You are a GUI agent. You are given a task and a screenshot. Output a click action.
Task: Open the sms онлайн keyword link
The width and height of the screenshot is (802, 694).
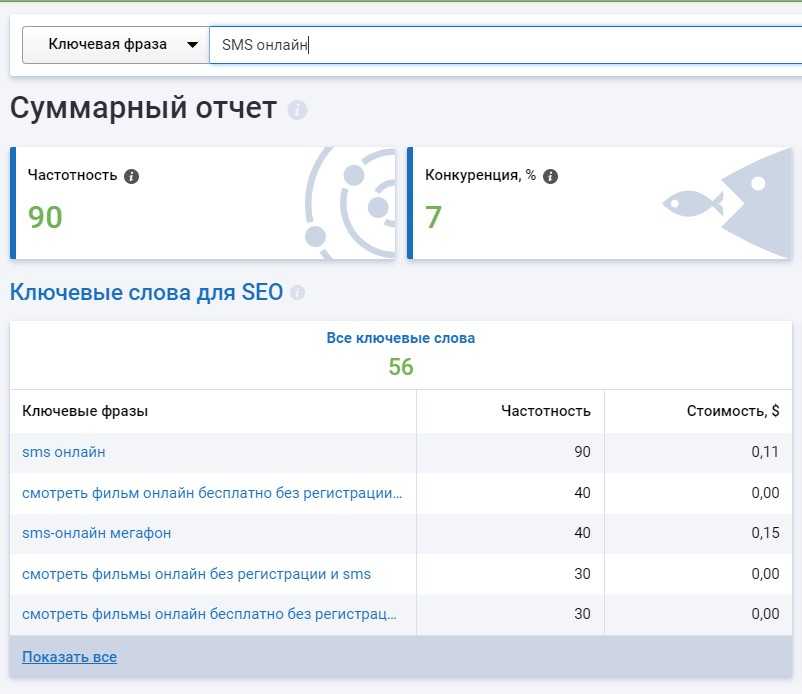(x=63, y=452)
